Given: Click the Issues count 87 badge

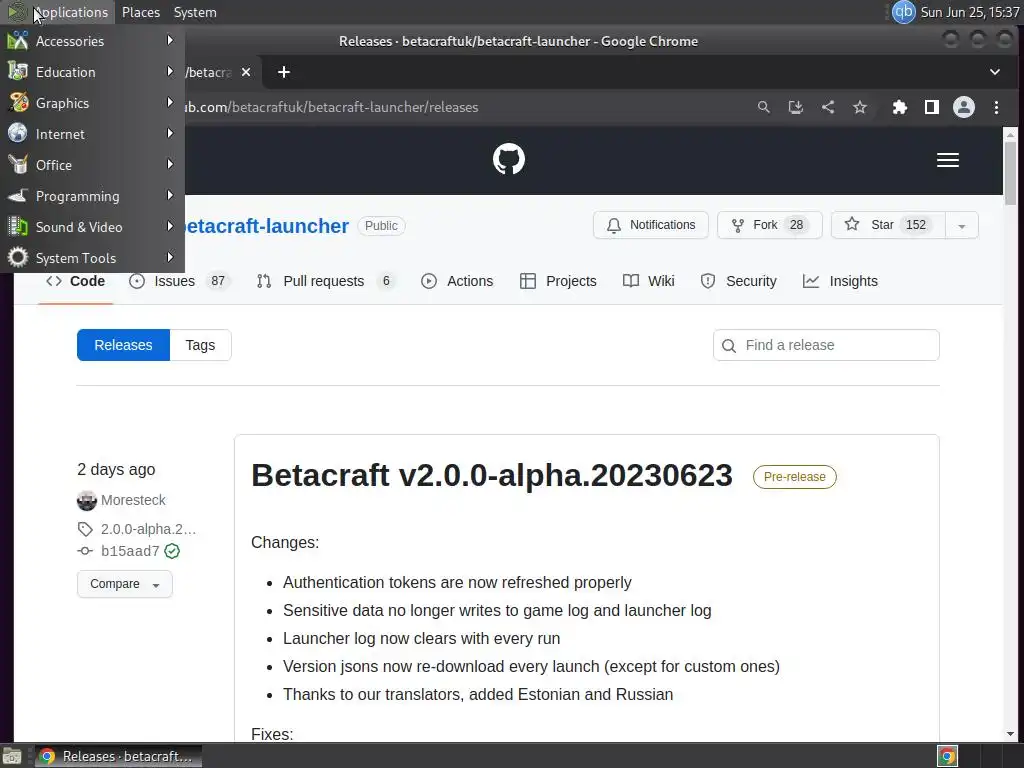Looking at the screenshot, I should pyautogui.click(x=217, y=281).
